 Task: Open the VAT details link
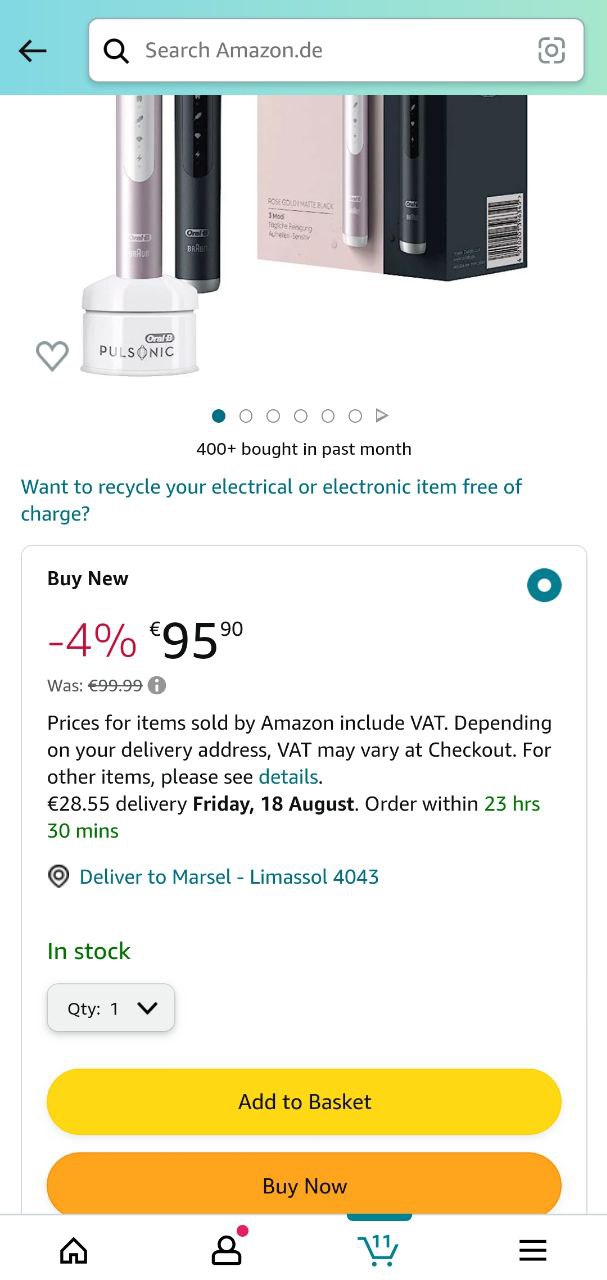click(x=288, y=777)
